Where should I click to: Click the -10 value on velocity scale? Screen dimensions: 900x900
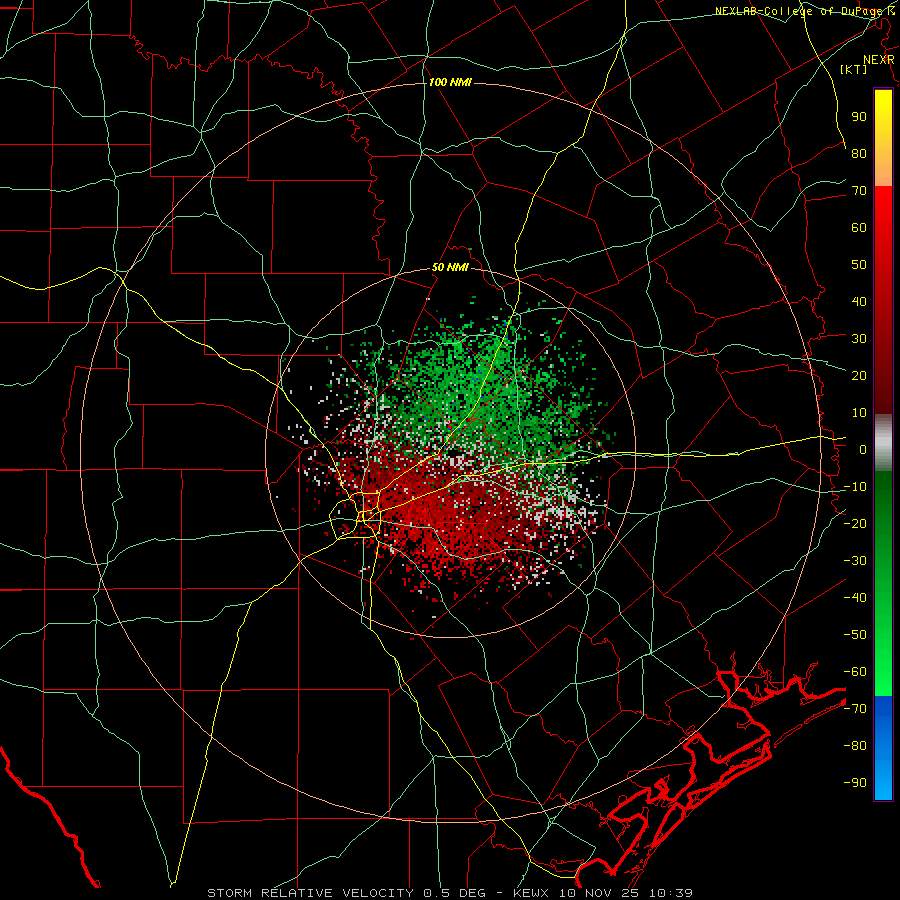click(855, 487)
